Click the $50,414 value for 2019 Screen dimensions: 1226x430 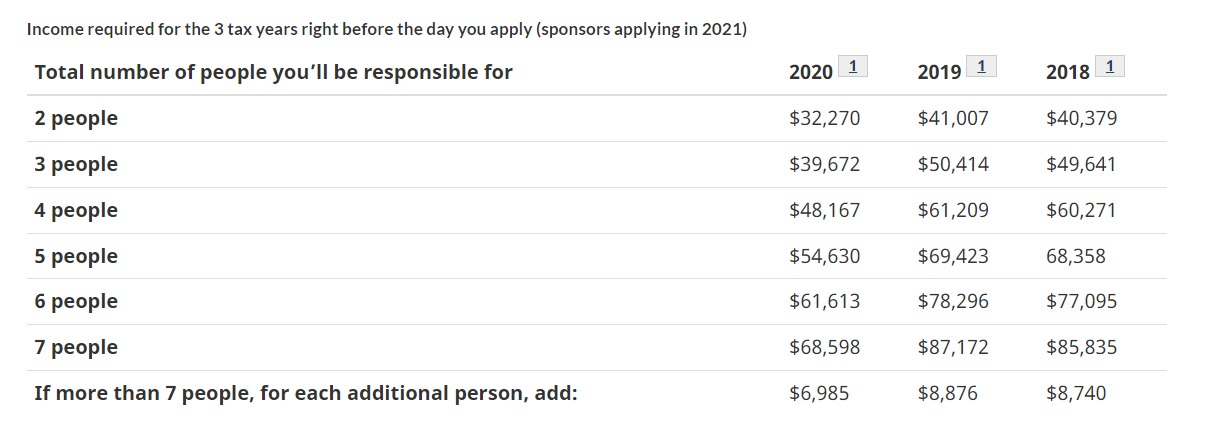(x=953, y=165)
